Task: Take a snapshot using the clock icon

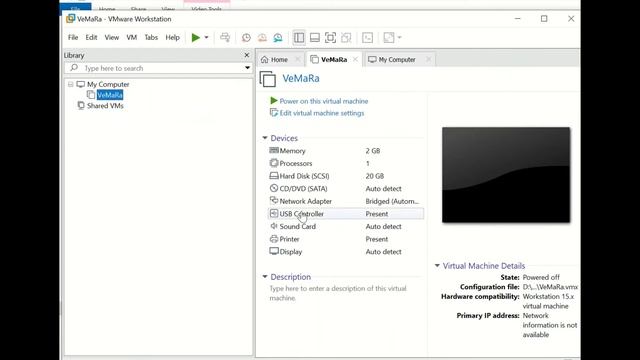Action: (x=246, y=38)
